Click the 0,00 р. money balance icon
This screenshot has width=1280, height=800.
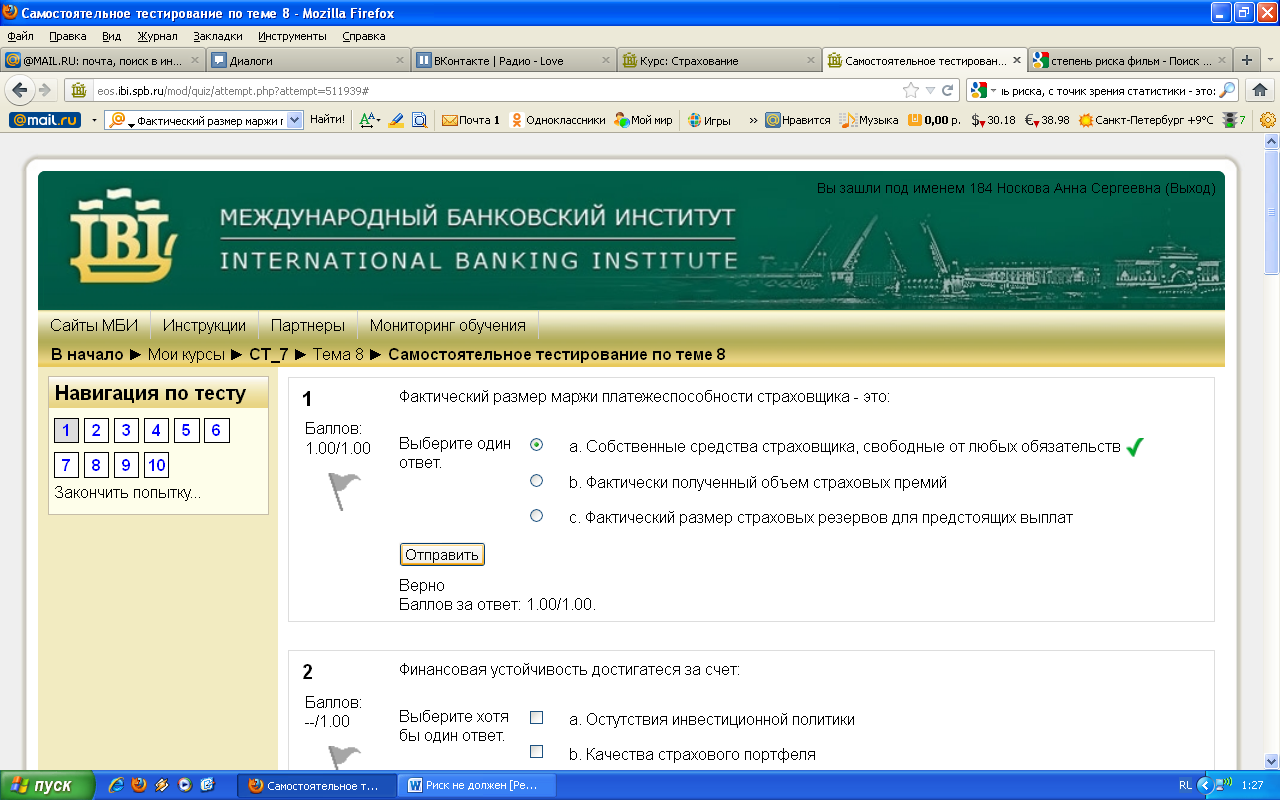[x=934, y=120]
